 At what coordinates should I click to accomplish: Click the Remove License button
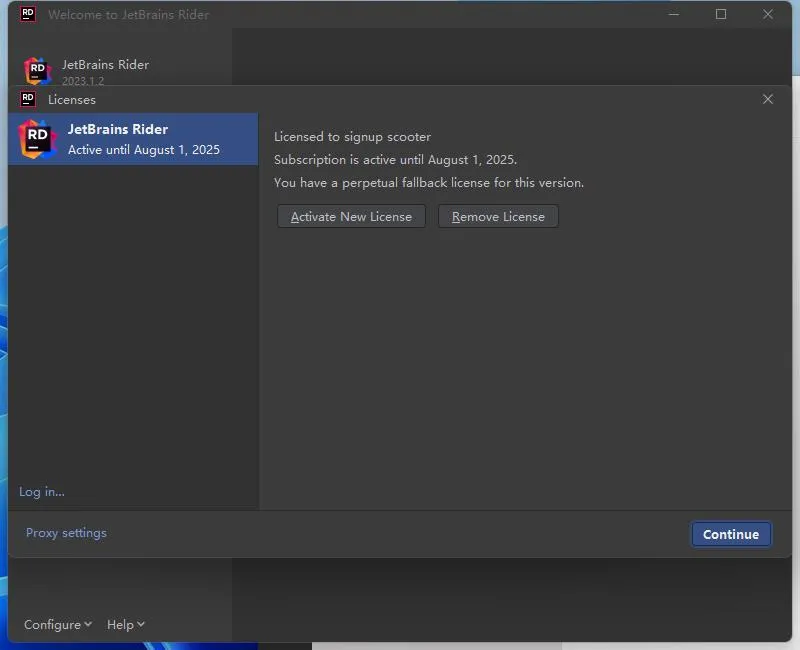(498, 216)
